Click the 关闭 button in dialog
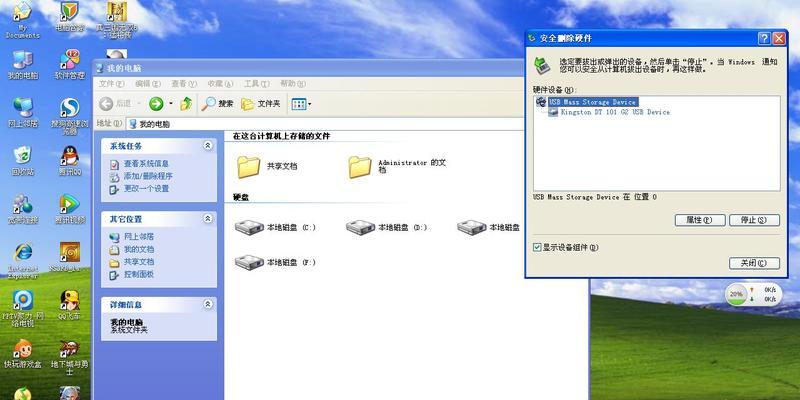The width and height of the screenshot is (800, 400). click(x=754, y=263)
